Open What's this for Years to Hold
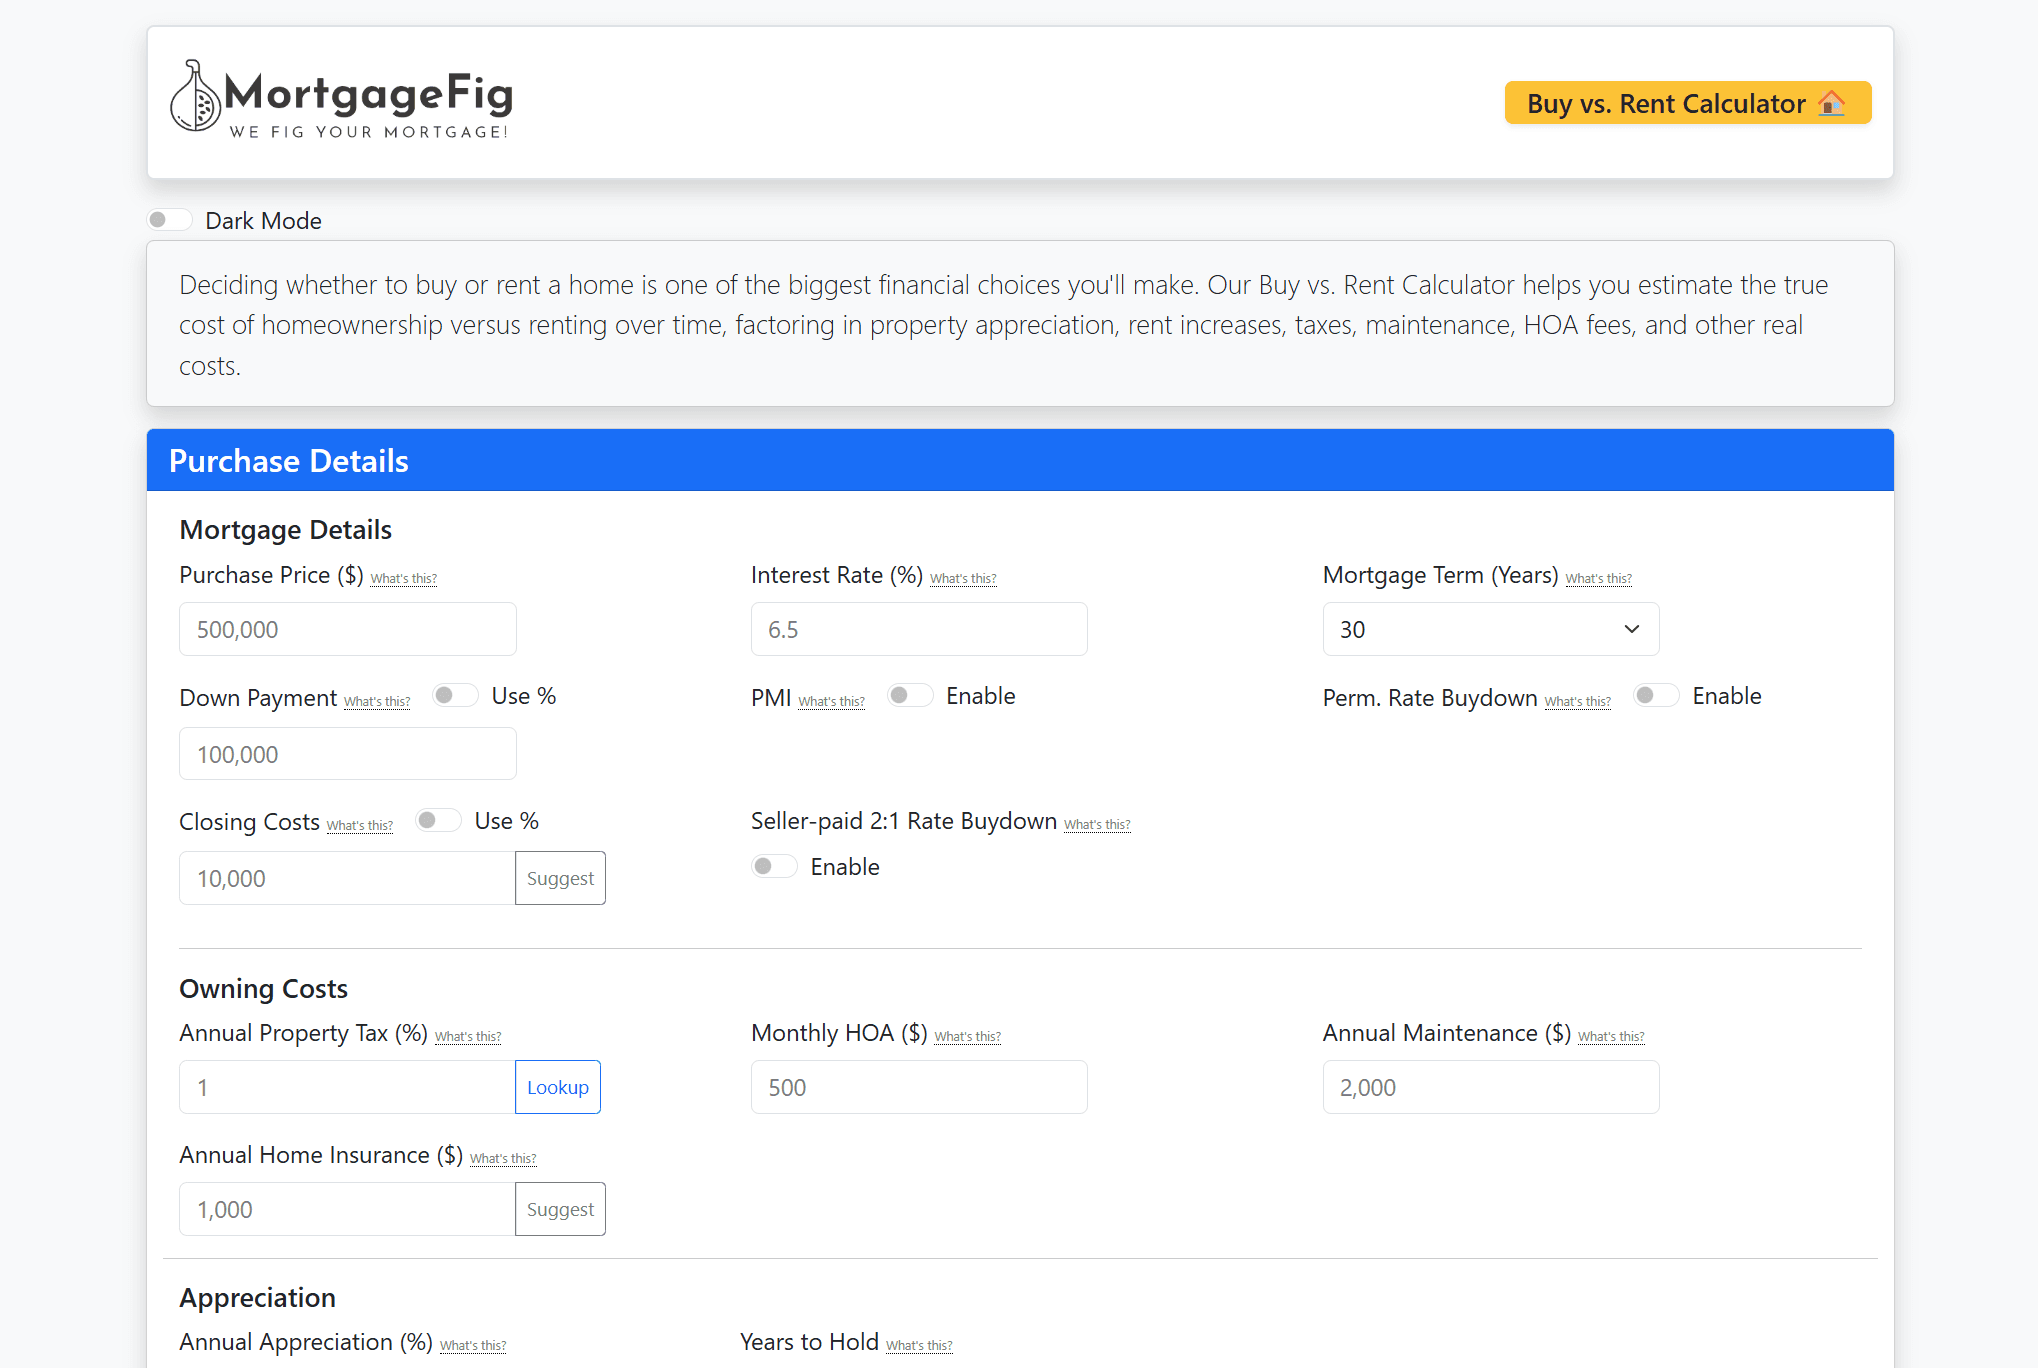This screenshot has height=1368, width=2038. [x=918, y=1345]
